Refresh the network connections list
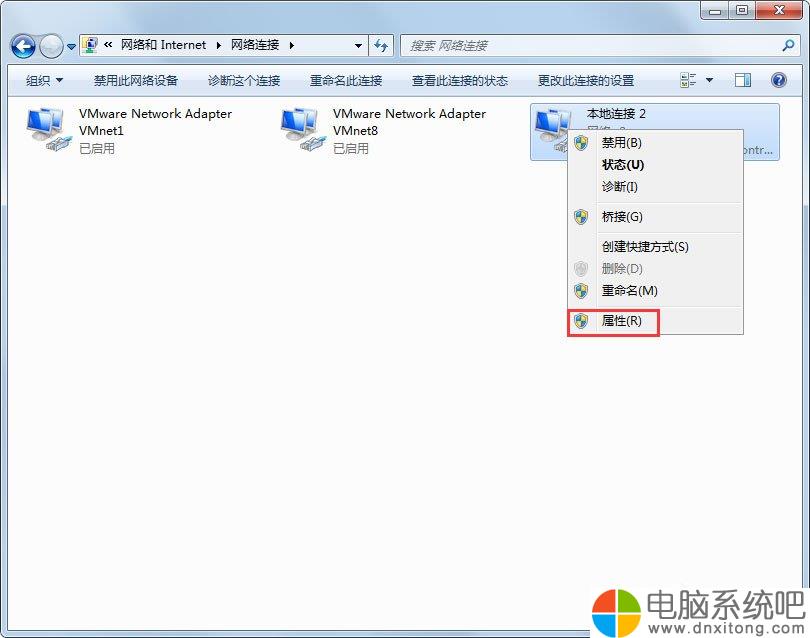The height and width of the screenshot is (638, 810). point(381,45)
